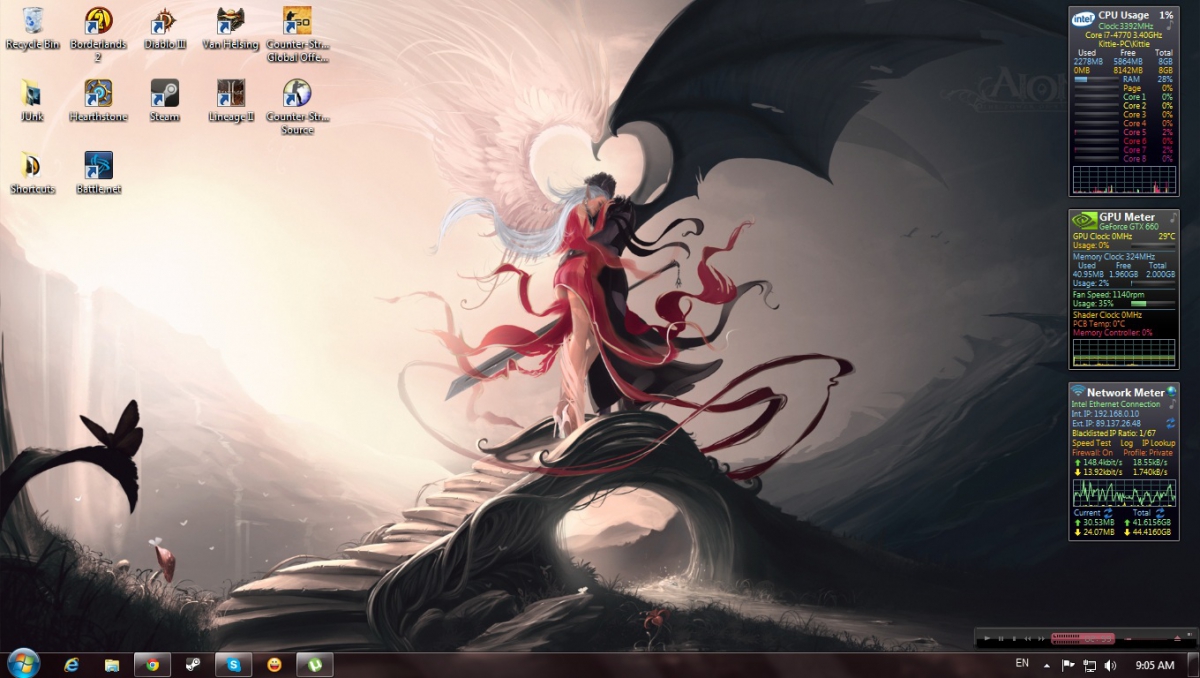Open the yellow smiley app in taskbar
The width and height of the screenshot is (1200, 678).
[274, 664]
